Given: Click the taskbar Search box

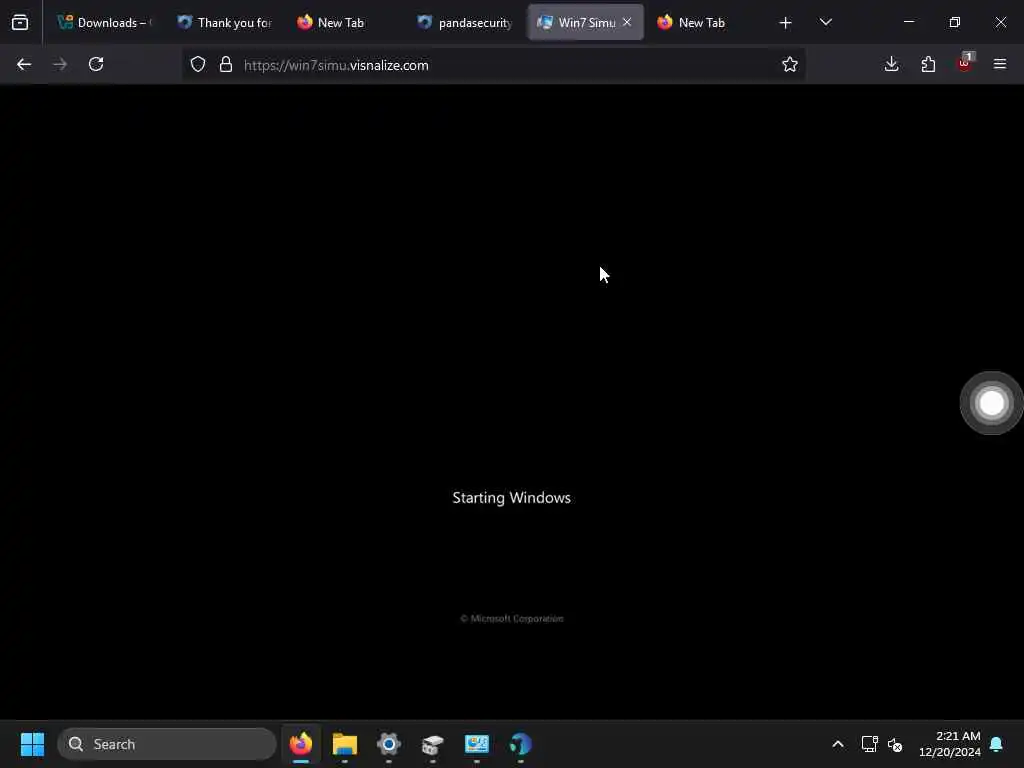Looking at the screenshot, I should tap(167, 744).
